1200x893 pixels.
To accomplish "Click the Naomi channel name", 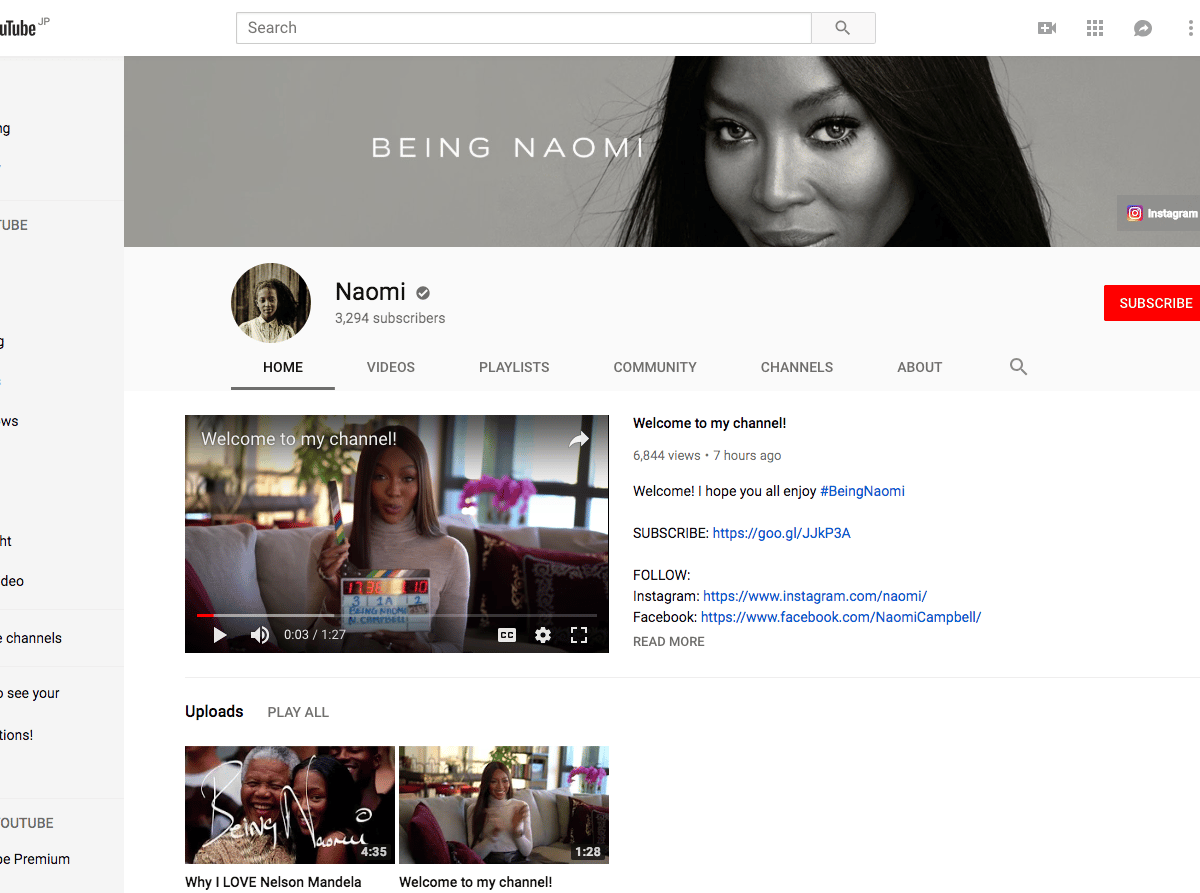I will point(370,292).
